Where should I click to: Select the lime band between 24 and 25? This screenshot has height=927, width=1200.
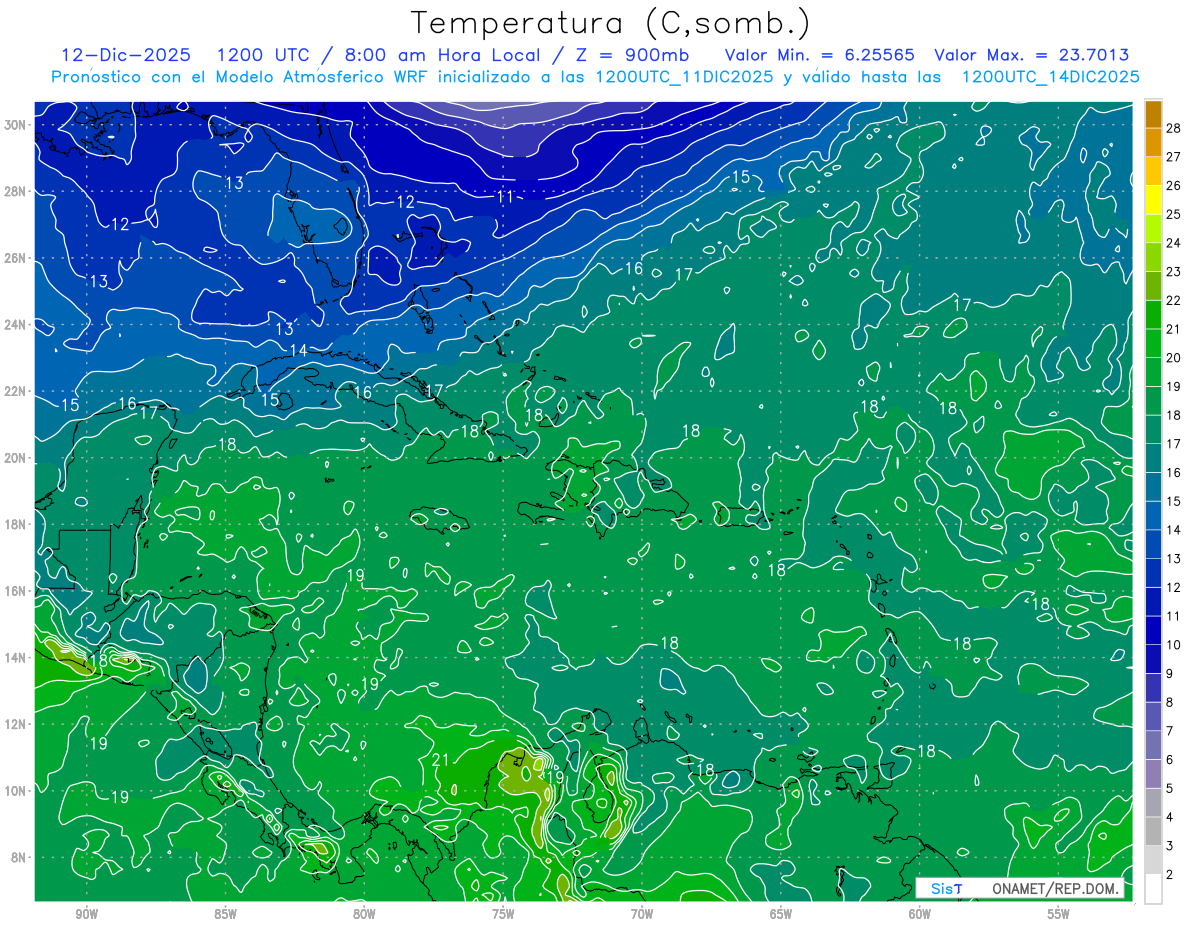tap(1153, 228)
